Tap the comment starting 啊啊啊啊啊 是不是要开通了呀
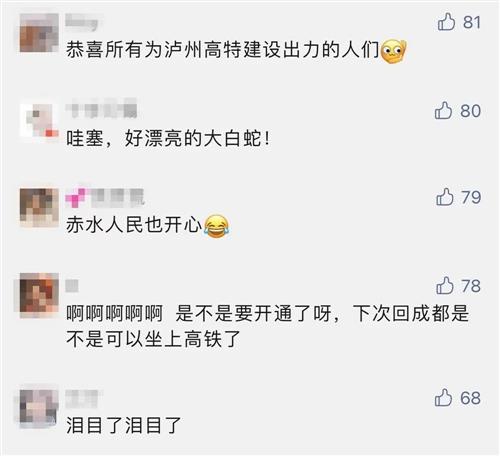 pos(268,326)
